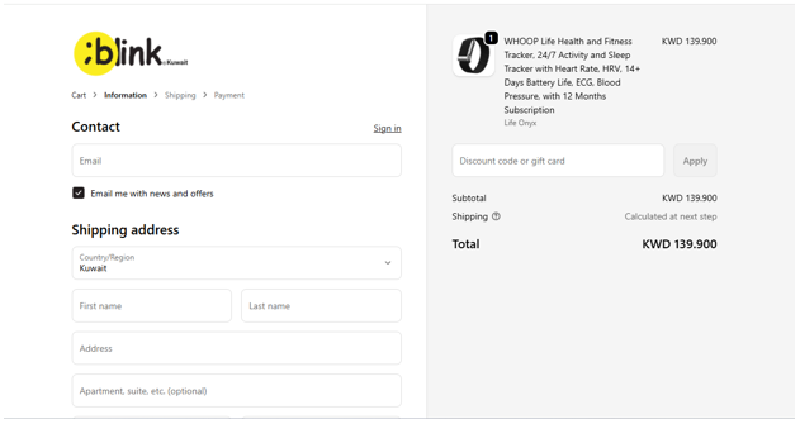Open the Country/Region dropdown
800x424 pixels.
click(236, 263)
